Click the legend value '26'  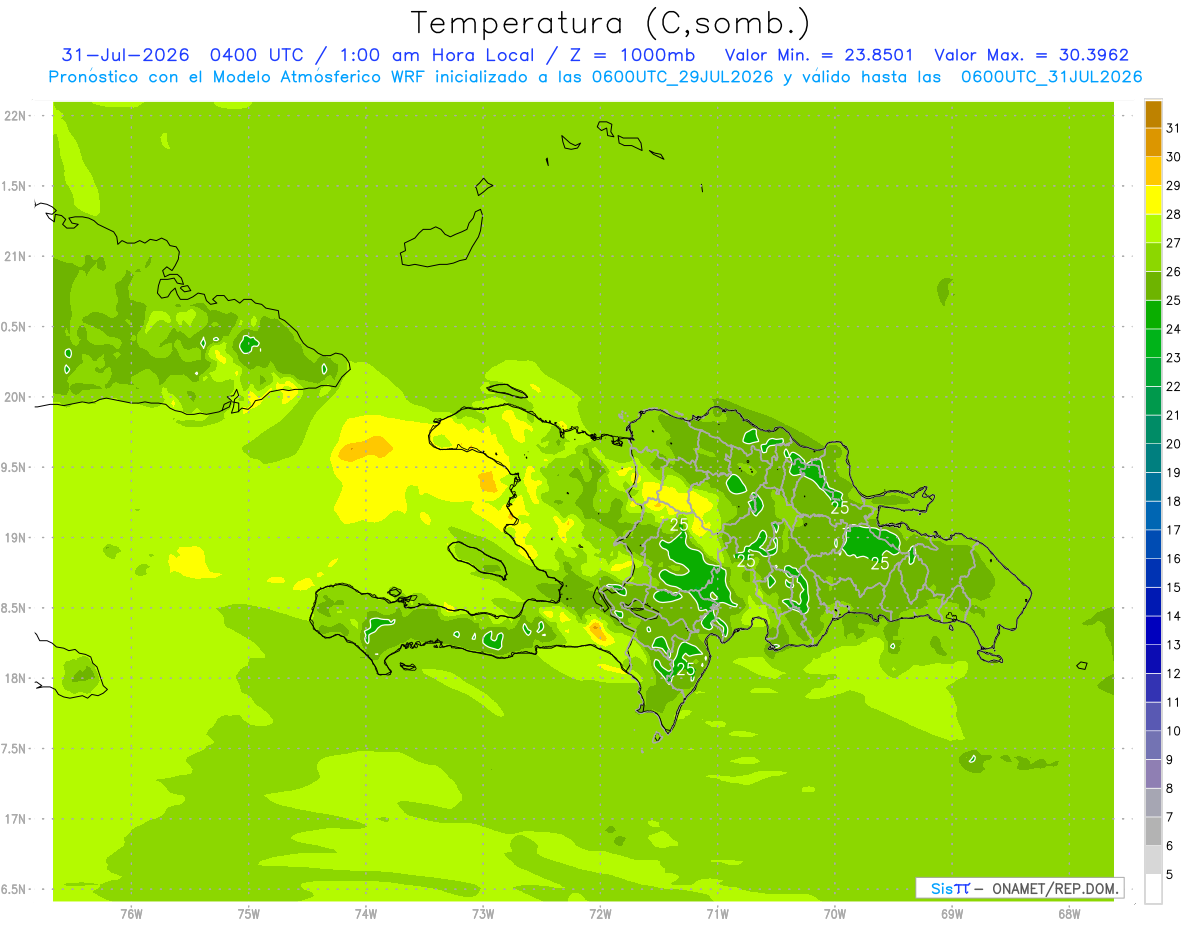(1173, 272)
